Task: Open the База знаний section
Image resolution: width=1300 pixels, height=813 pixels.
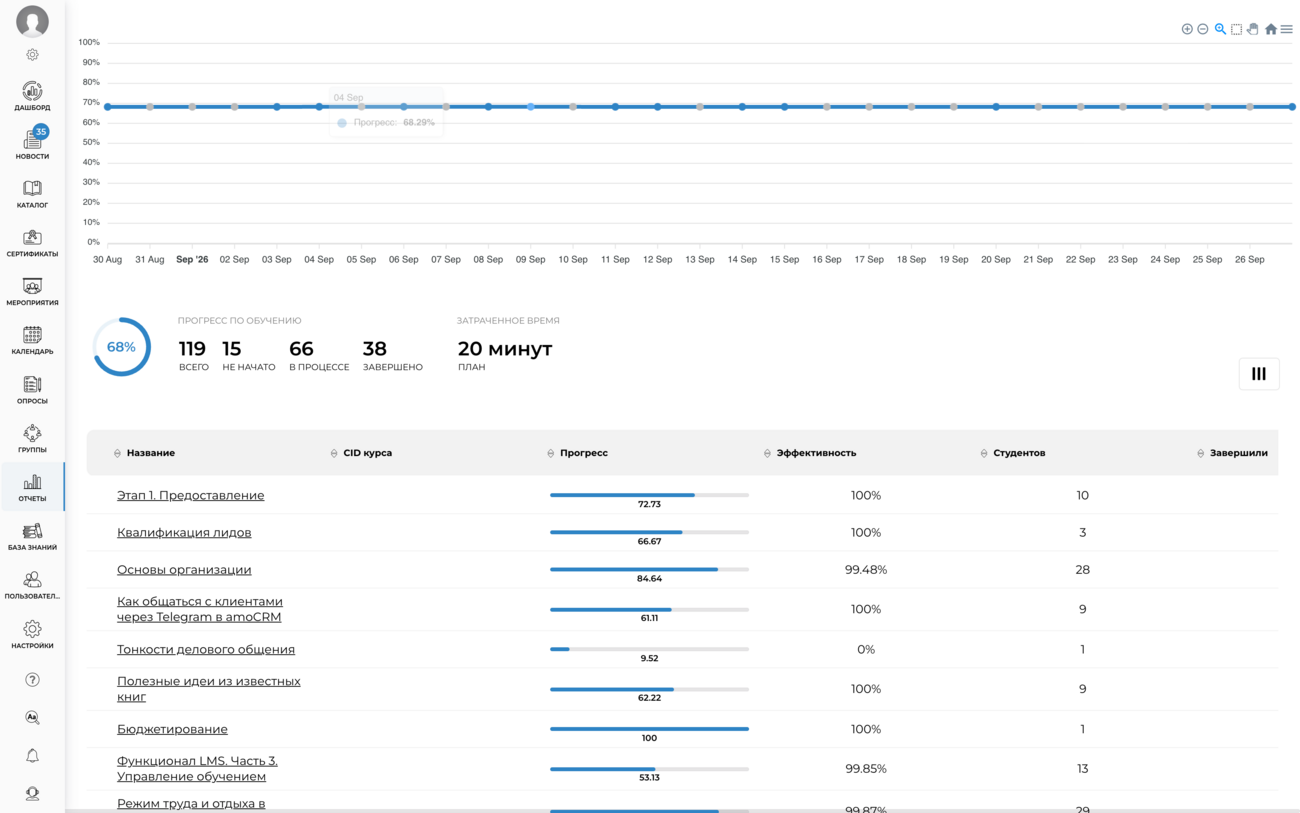Action: point(32,536)
